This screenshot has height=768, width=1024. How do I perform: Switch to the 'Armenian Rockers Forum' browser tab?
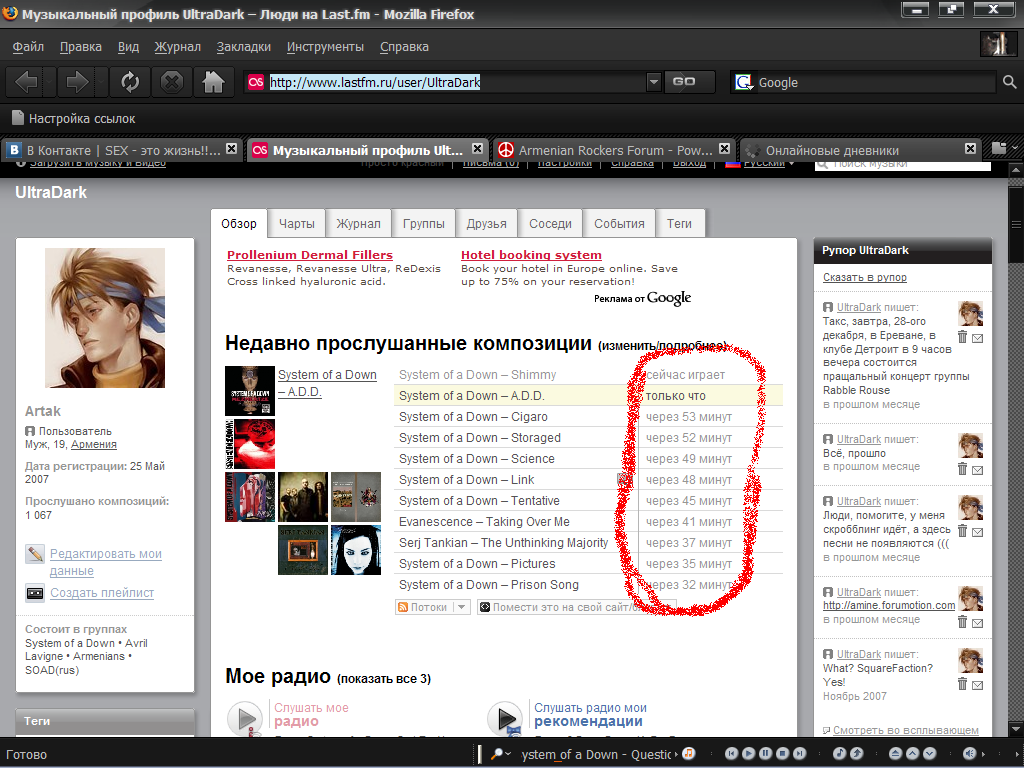tap(614, 150)
